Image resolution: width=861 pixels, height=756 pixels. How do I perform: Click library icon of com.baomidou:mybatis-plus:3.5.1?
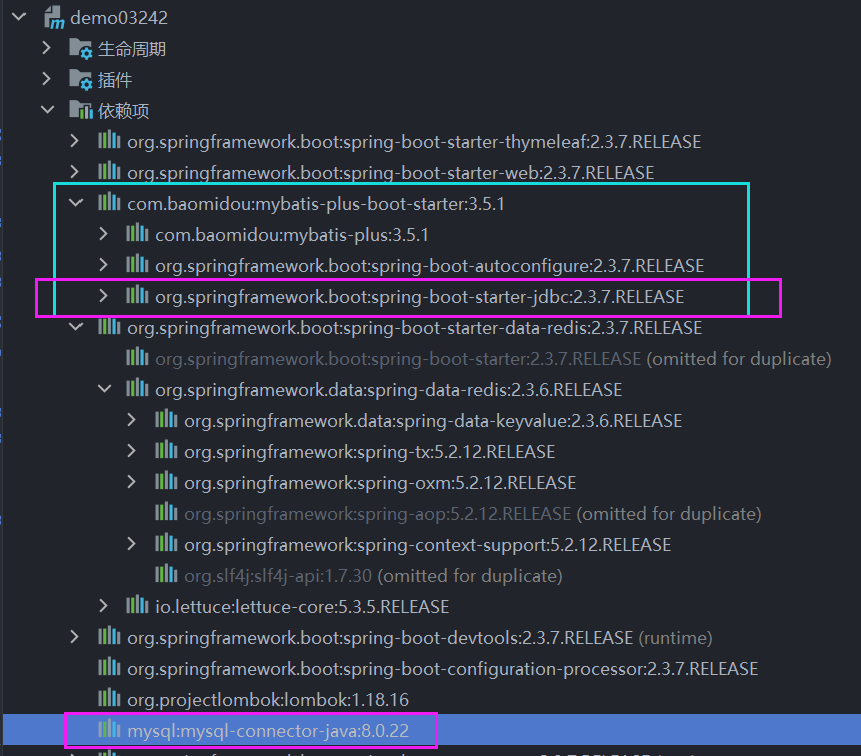137,233
